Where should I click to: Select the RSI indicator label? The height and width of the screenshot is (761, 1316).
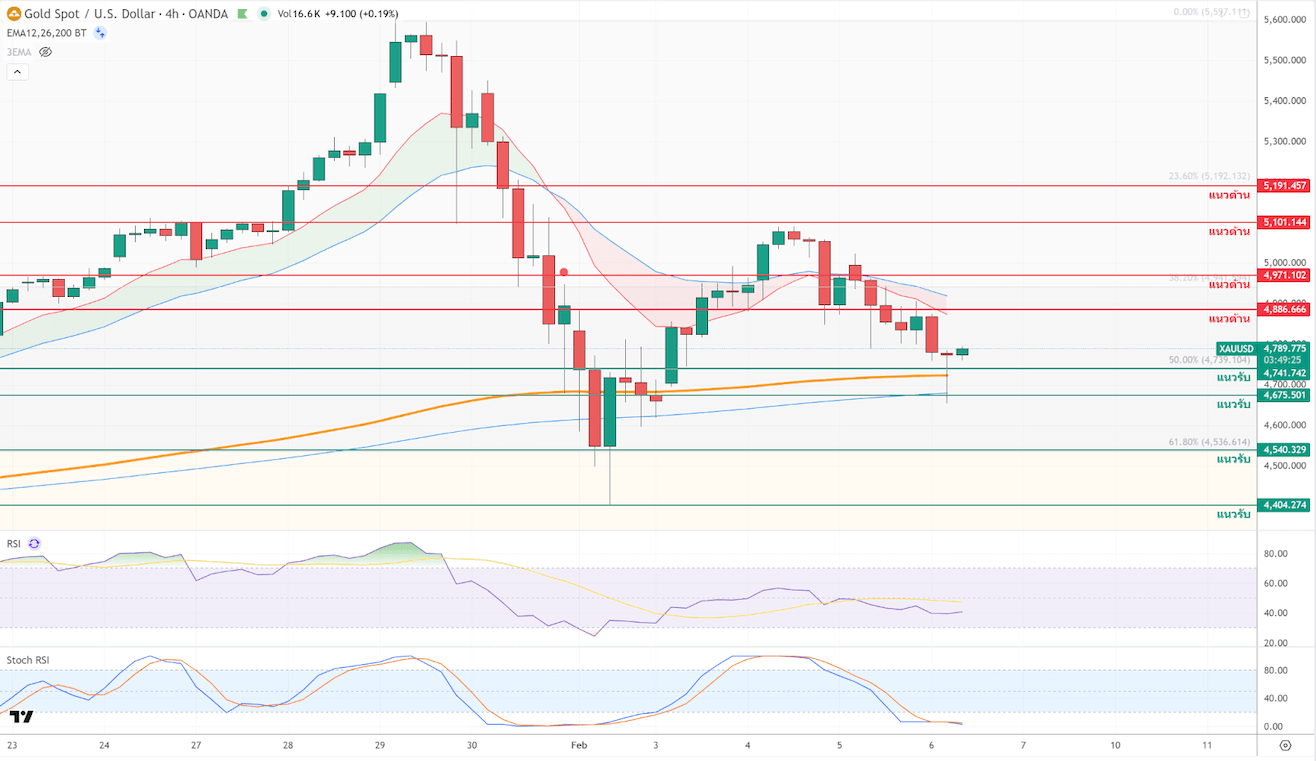tap(14, 544)
